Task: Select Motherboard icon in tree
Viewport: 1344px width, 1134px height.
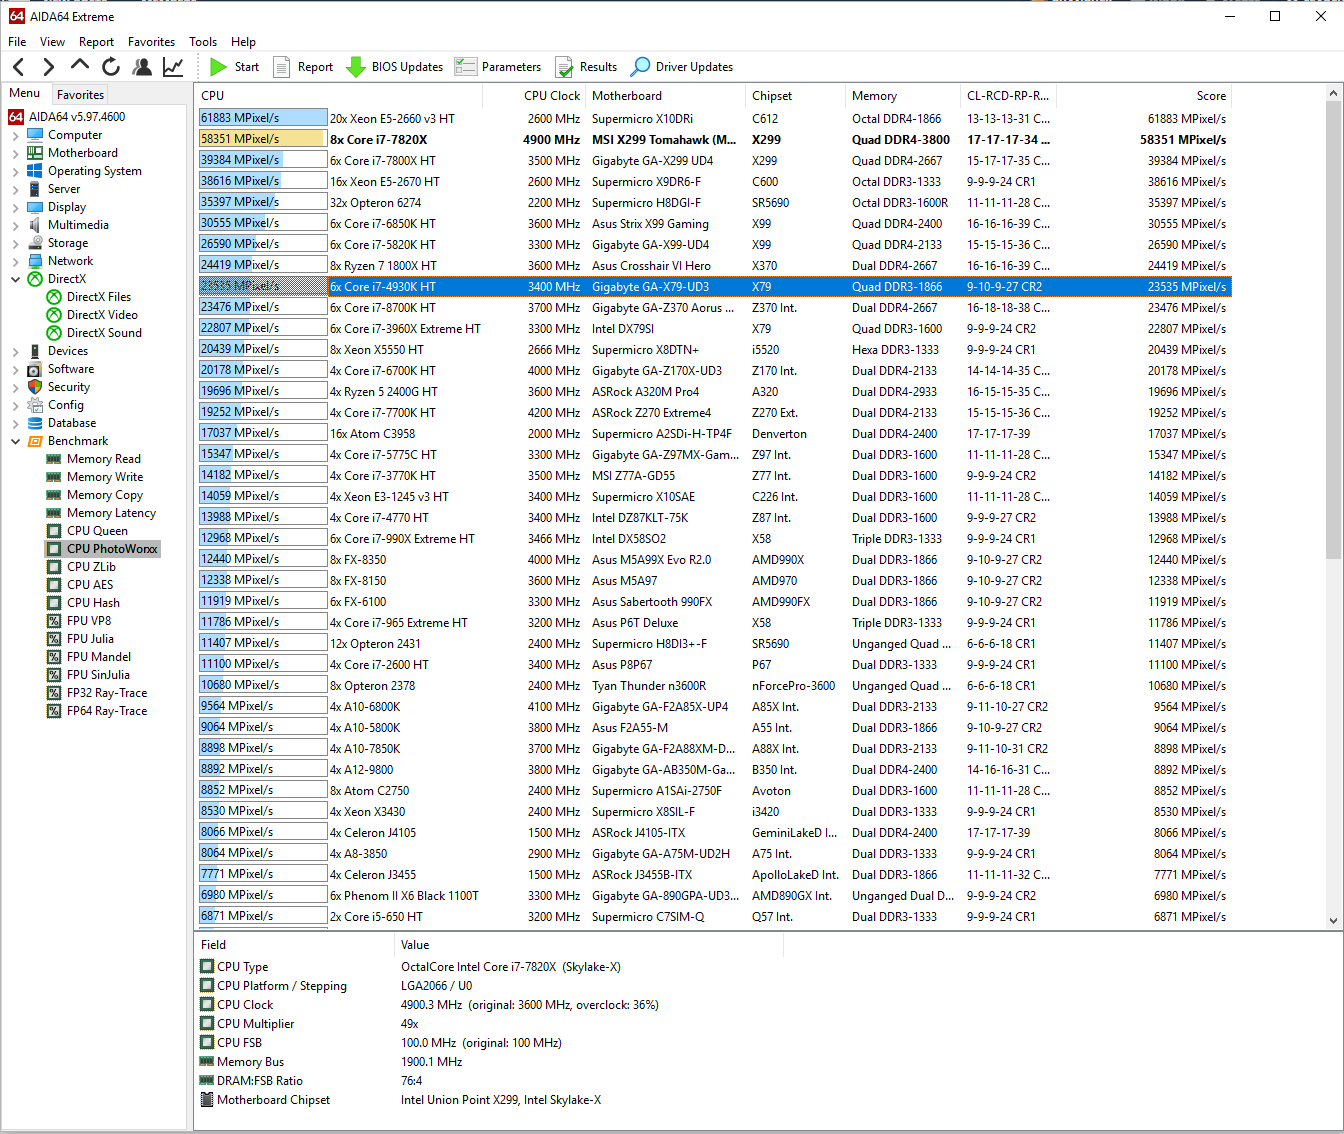Action: pyautogui.click(x=35, y=153)
